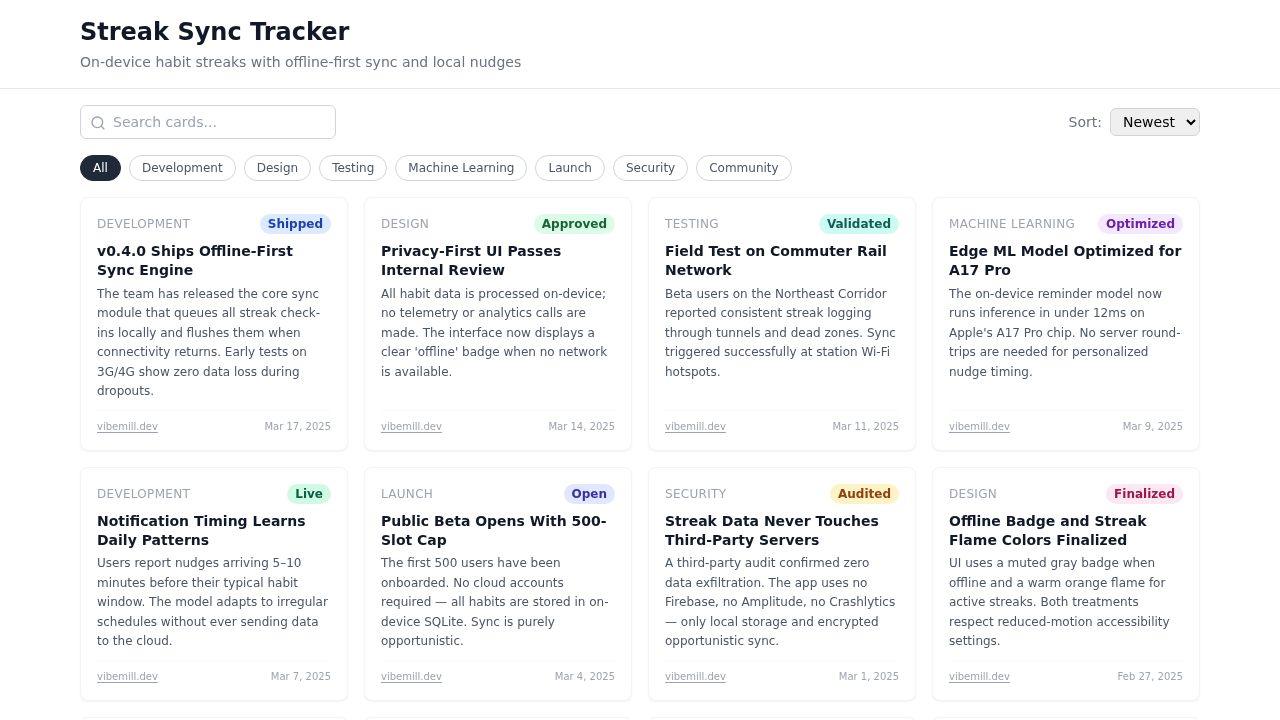Filter by the Security chip

[650, 168]
